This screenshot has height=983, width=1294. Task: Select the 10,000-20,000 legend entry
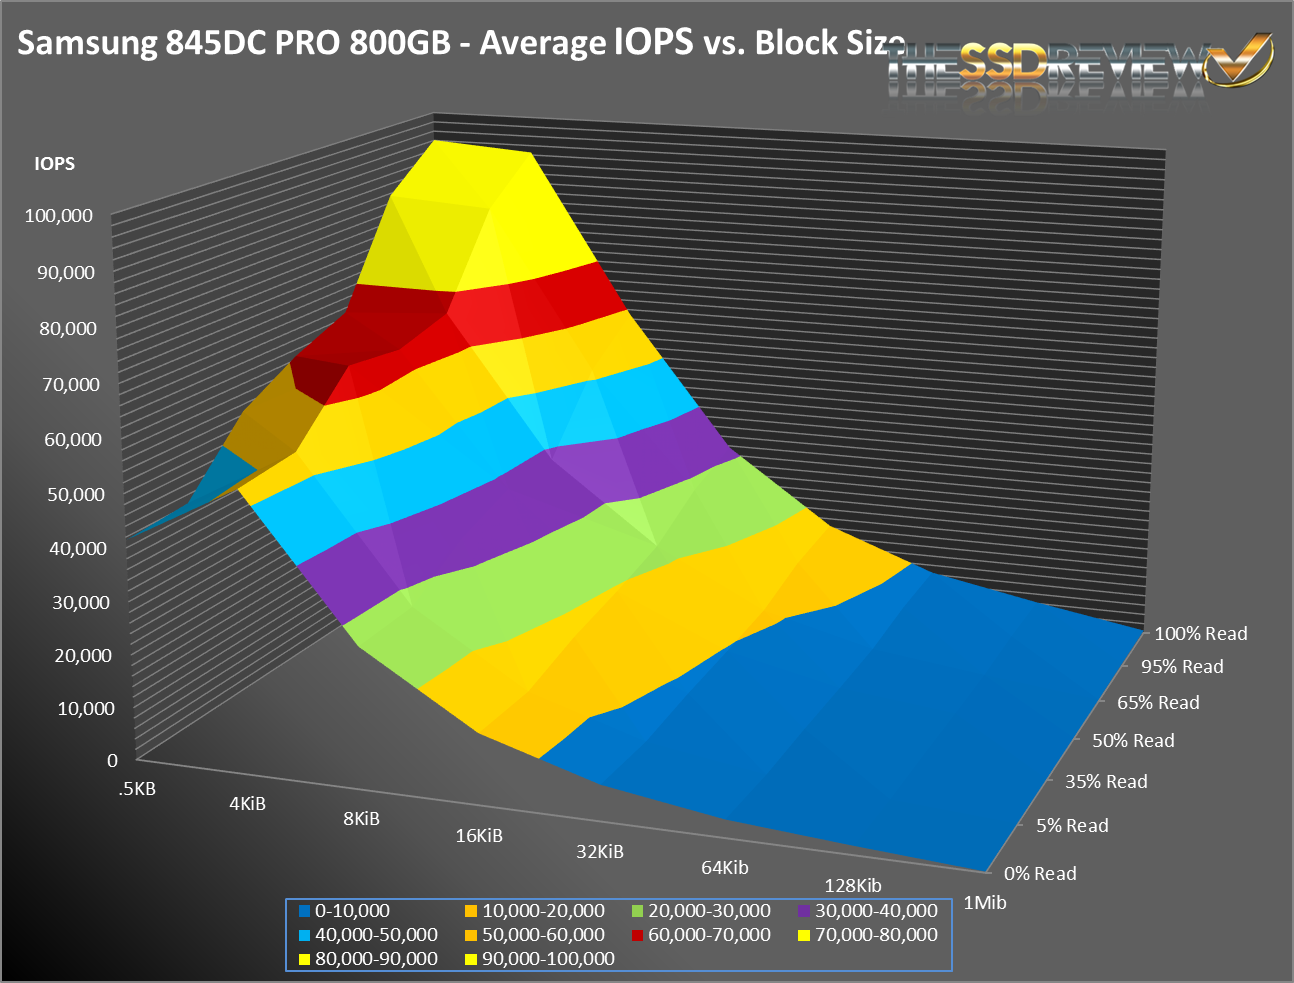(542, 911)
